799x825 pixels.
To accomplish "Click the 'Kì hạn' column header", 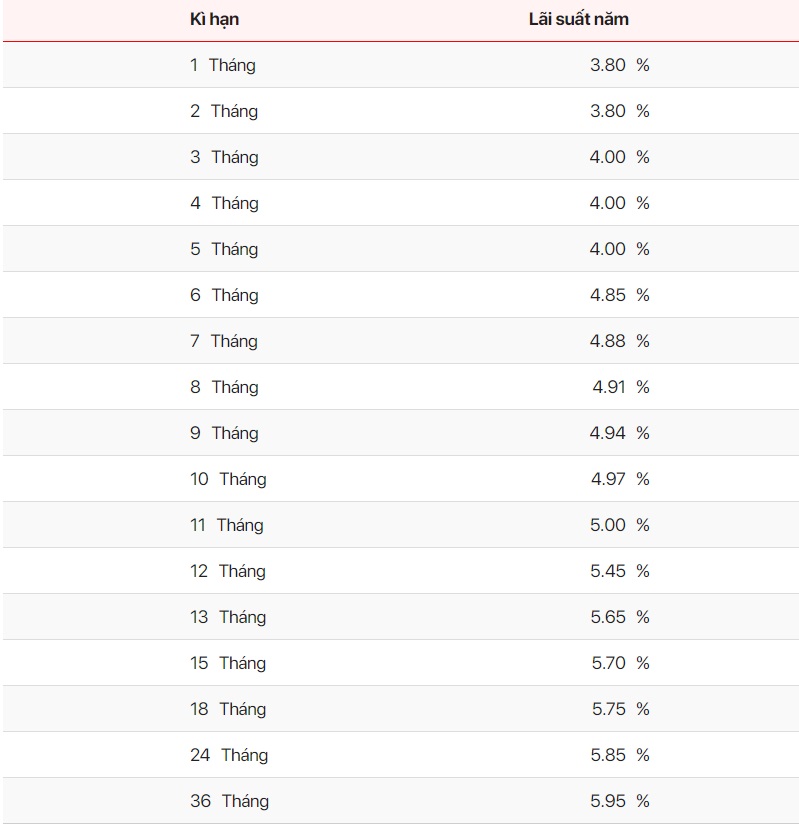I will 214,19.
